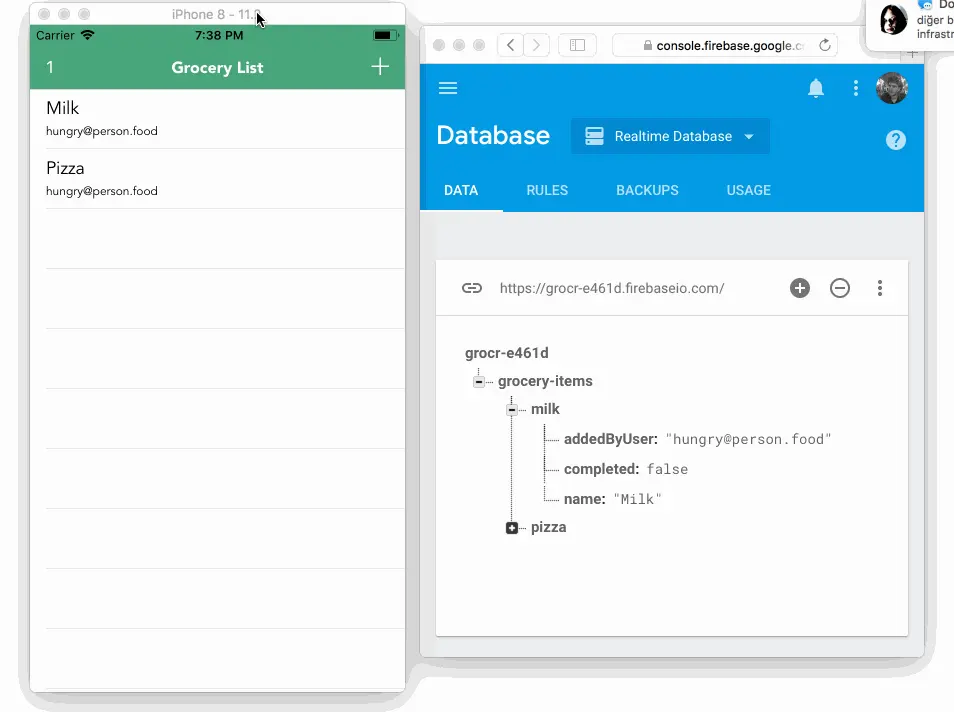954x712 pixels.
Task: Click the grocr-e461d root node
Action: pos(506,353)
